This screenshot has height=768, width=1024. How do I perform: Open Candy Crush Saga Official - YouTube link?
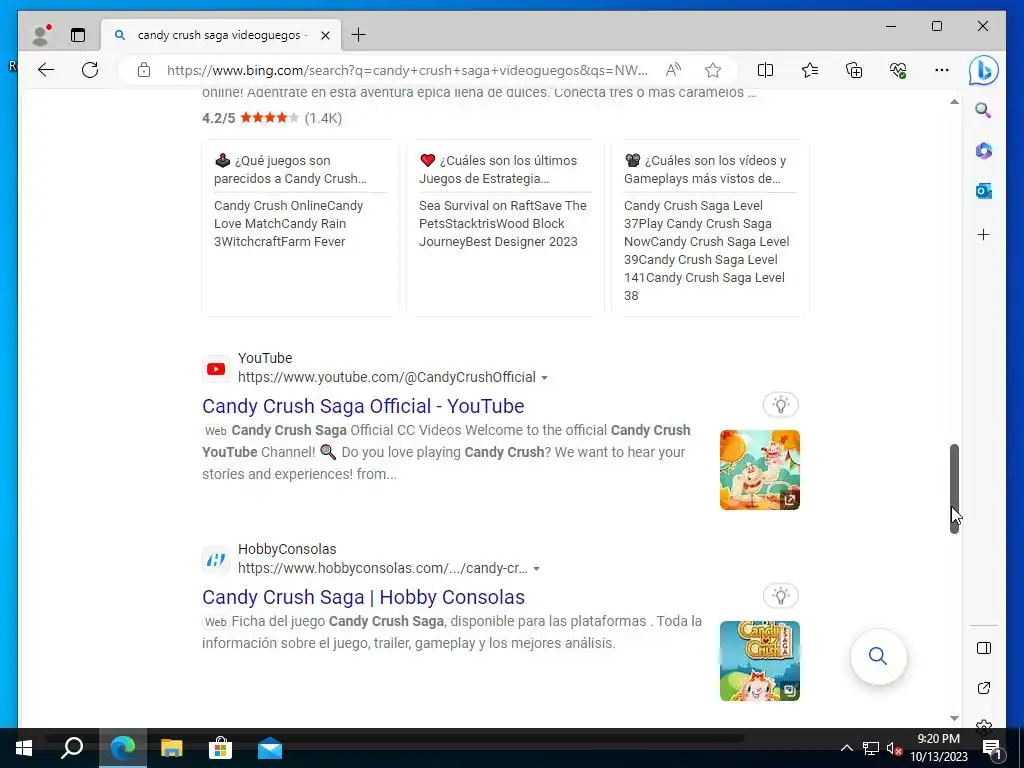click(363, 406)
